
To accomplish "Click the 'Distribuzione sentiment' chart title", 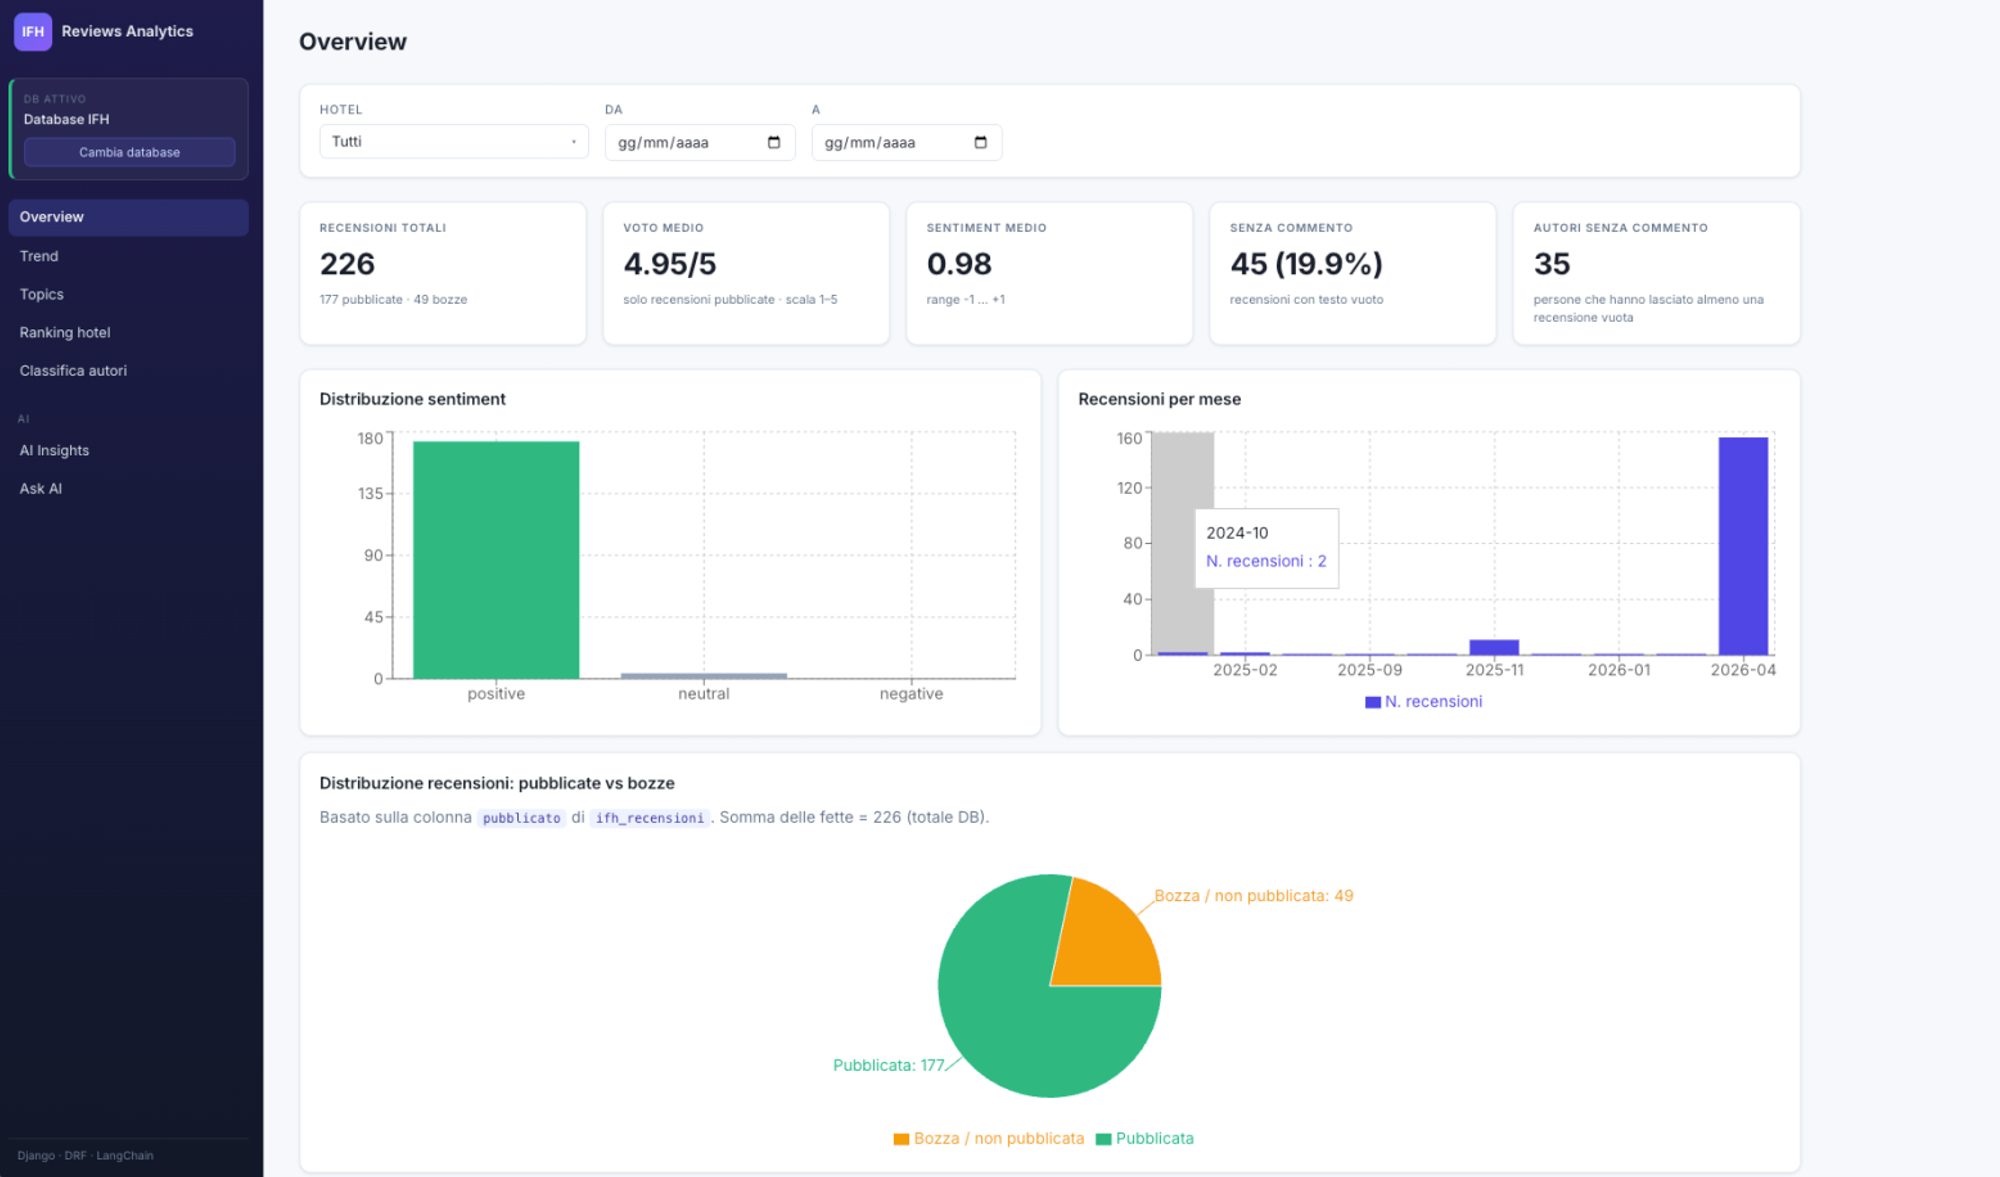I will [412, 399].
